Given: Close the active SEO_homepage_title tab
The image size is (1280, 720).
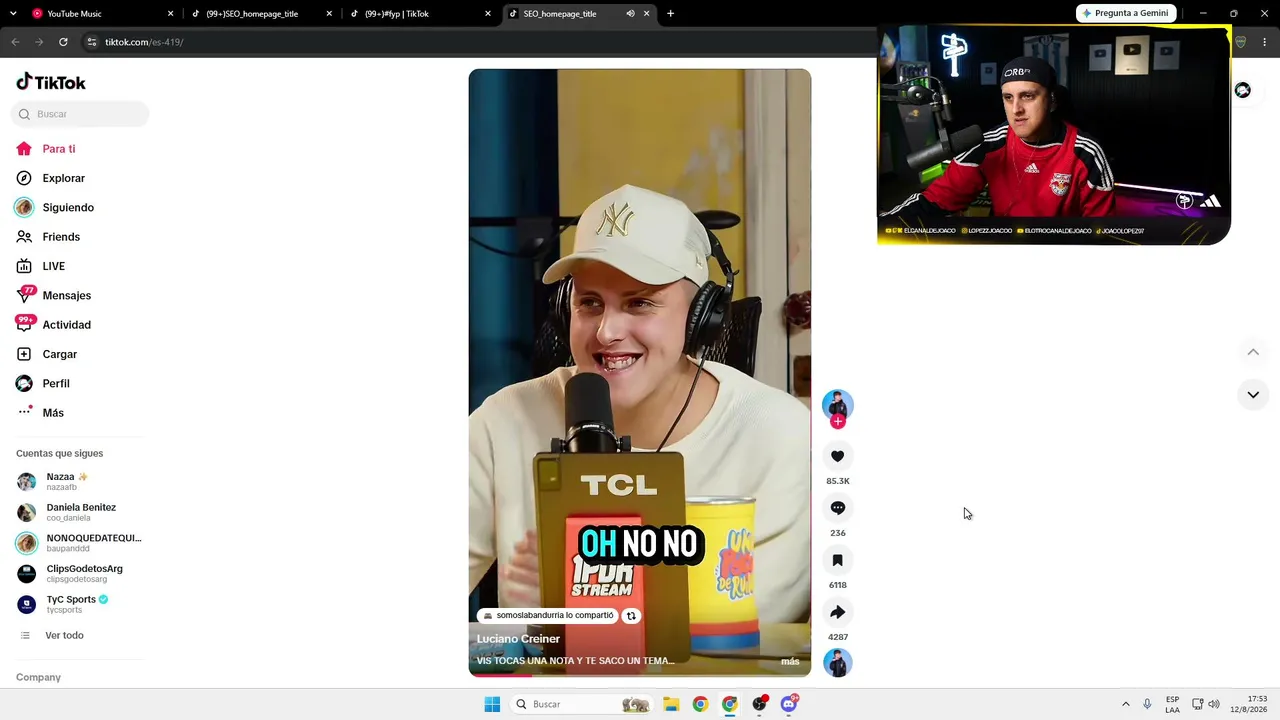Looking at the screenshot, I should [x=646, y=14].
